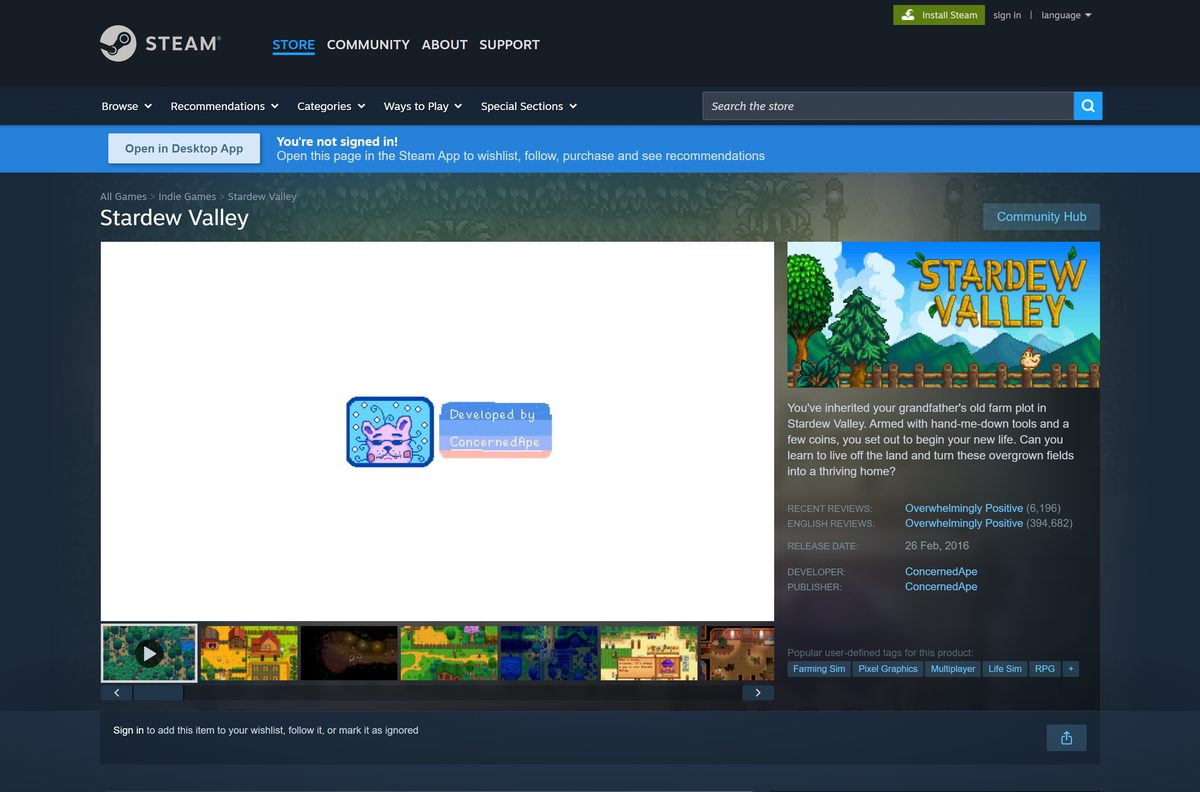Open the SUPPORT tab
The height and width of the screenshot is (792, 1200).
(x=509, y=45)
